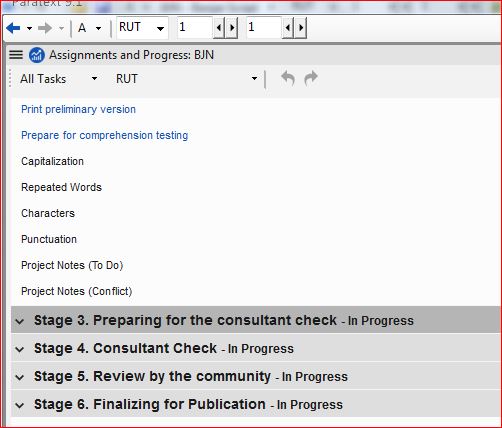Expand Stage 4 Consultant Check chevron
The image size is (502, 428).
20,349
